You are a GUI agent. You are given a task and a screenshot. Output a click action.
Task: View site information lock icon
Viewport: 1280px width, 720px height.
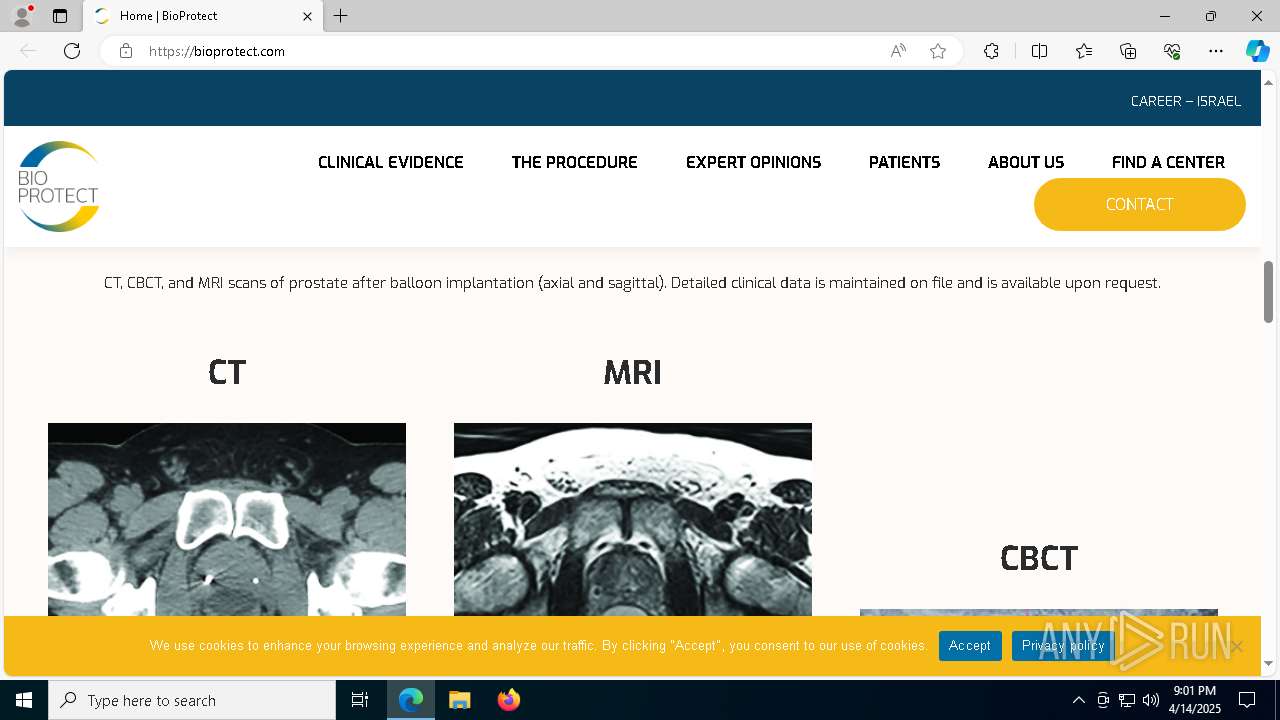click(126, 51)
